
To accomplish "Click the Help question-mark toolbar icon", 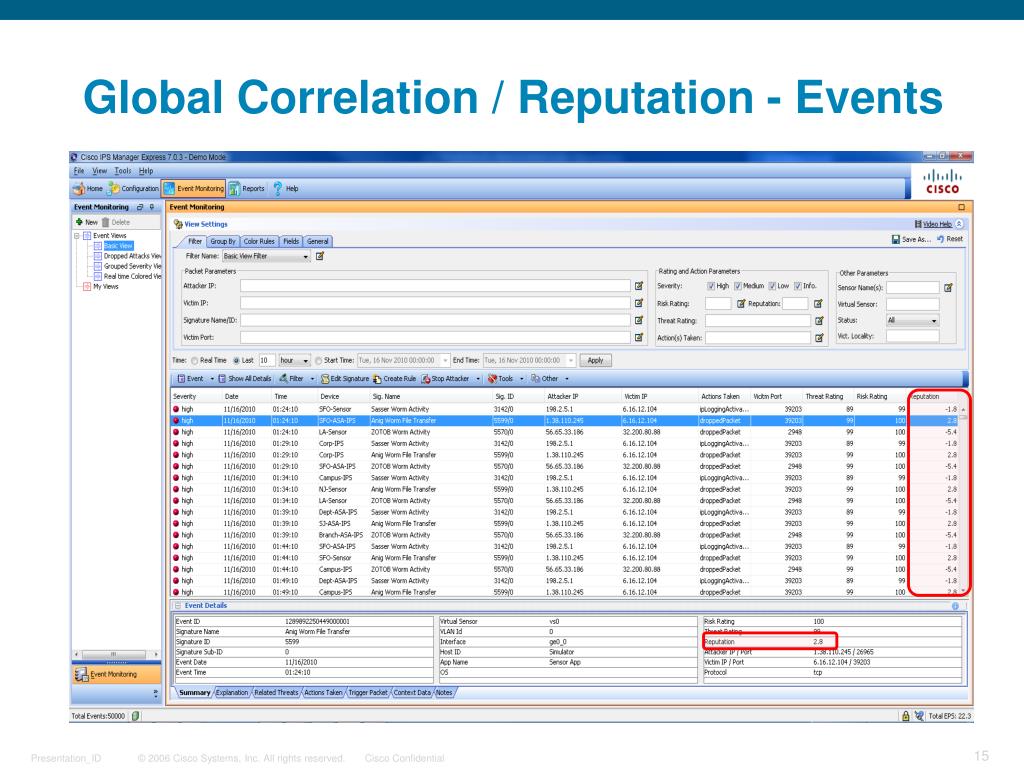I will coord(278,189).
